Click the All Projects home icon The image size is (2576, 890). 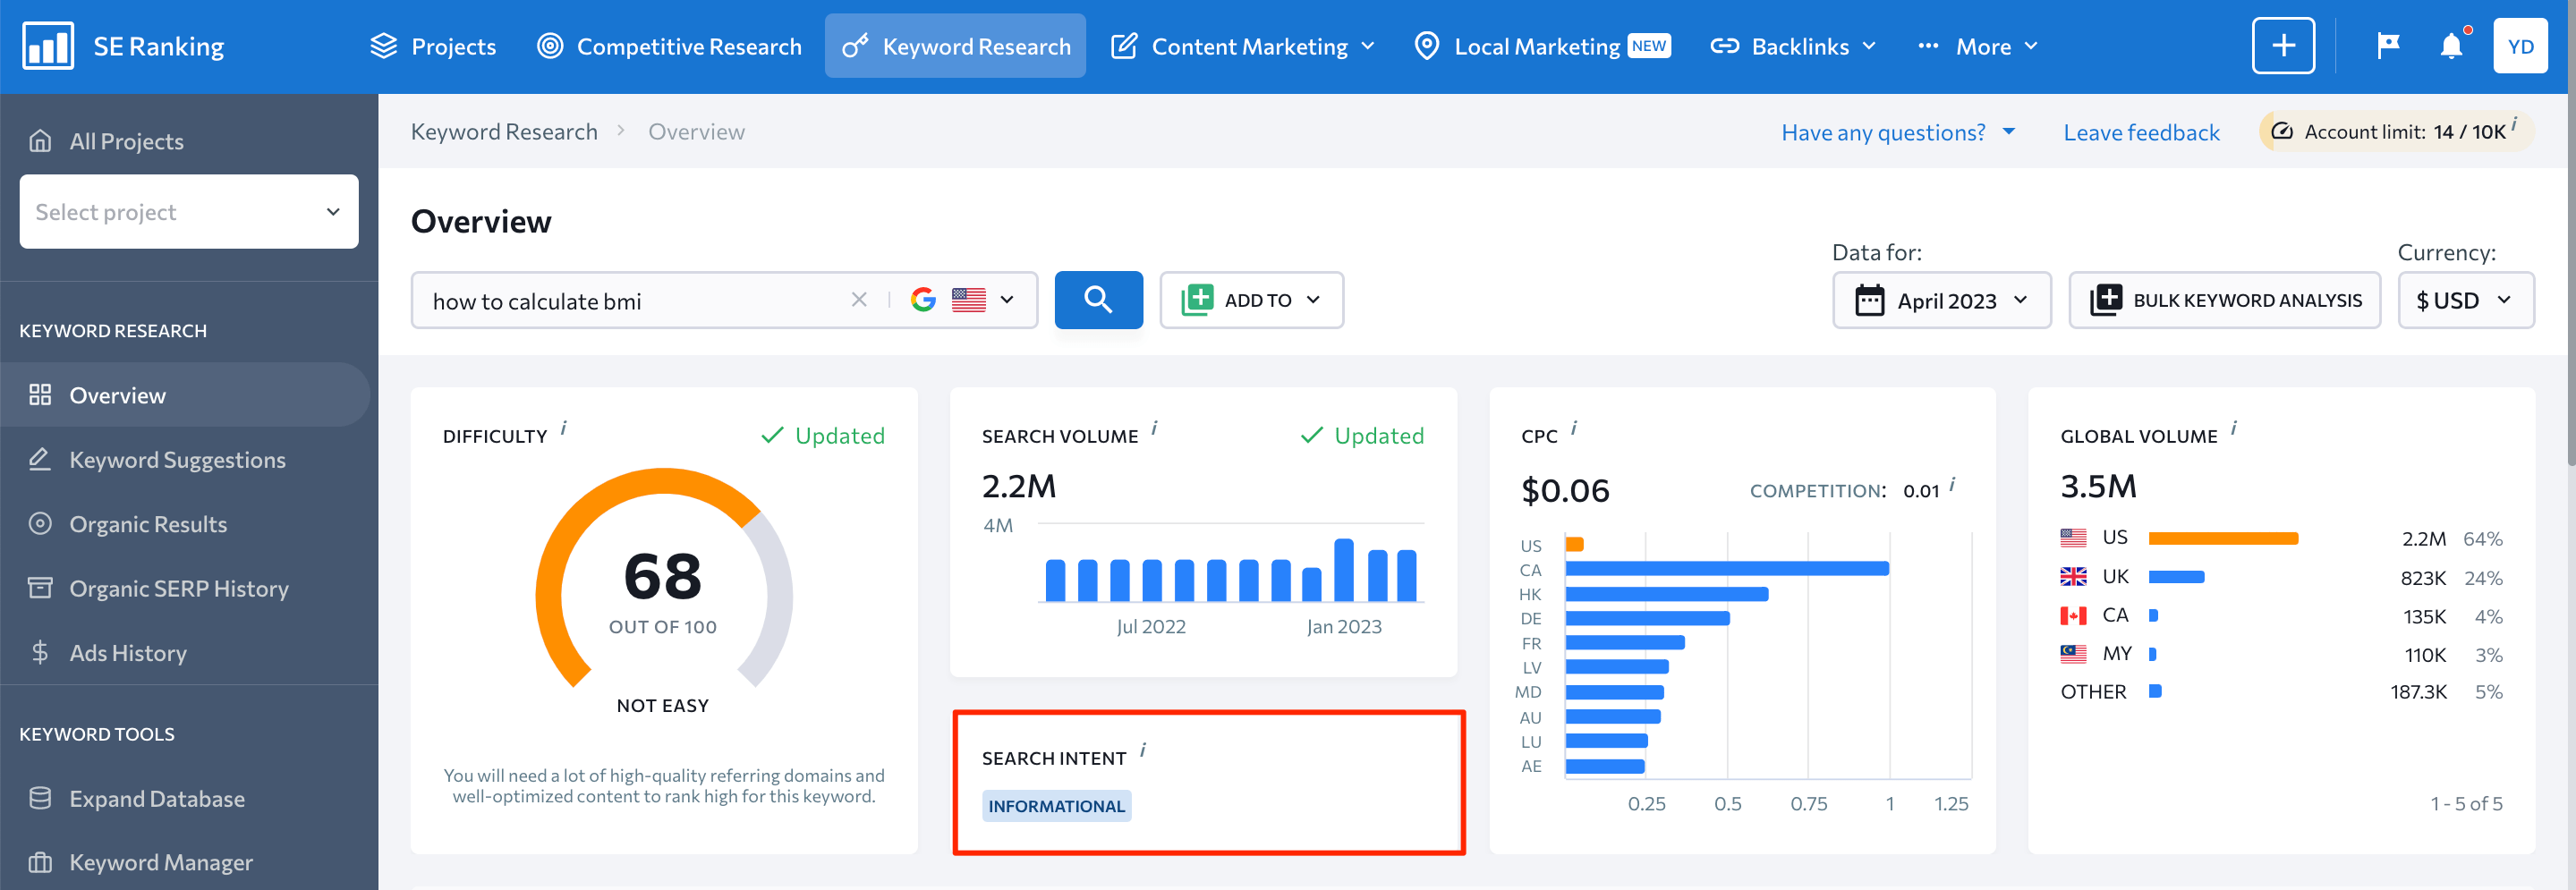pyautogui.click(x=40, y=141)
